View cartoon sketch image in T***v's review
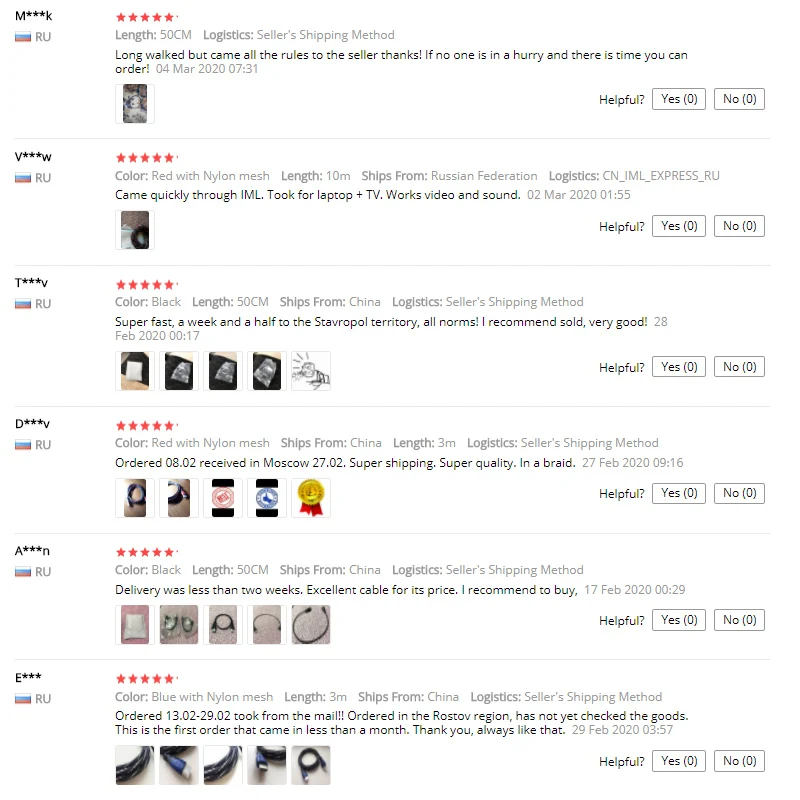 pos(311,371)
